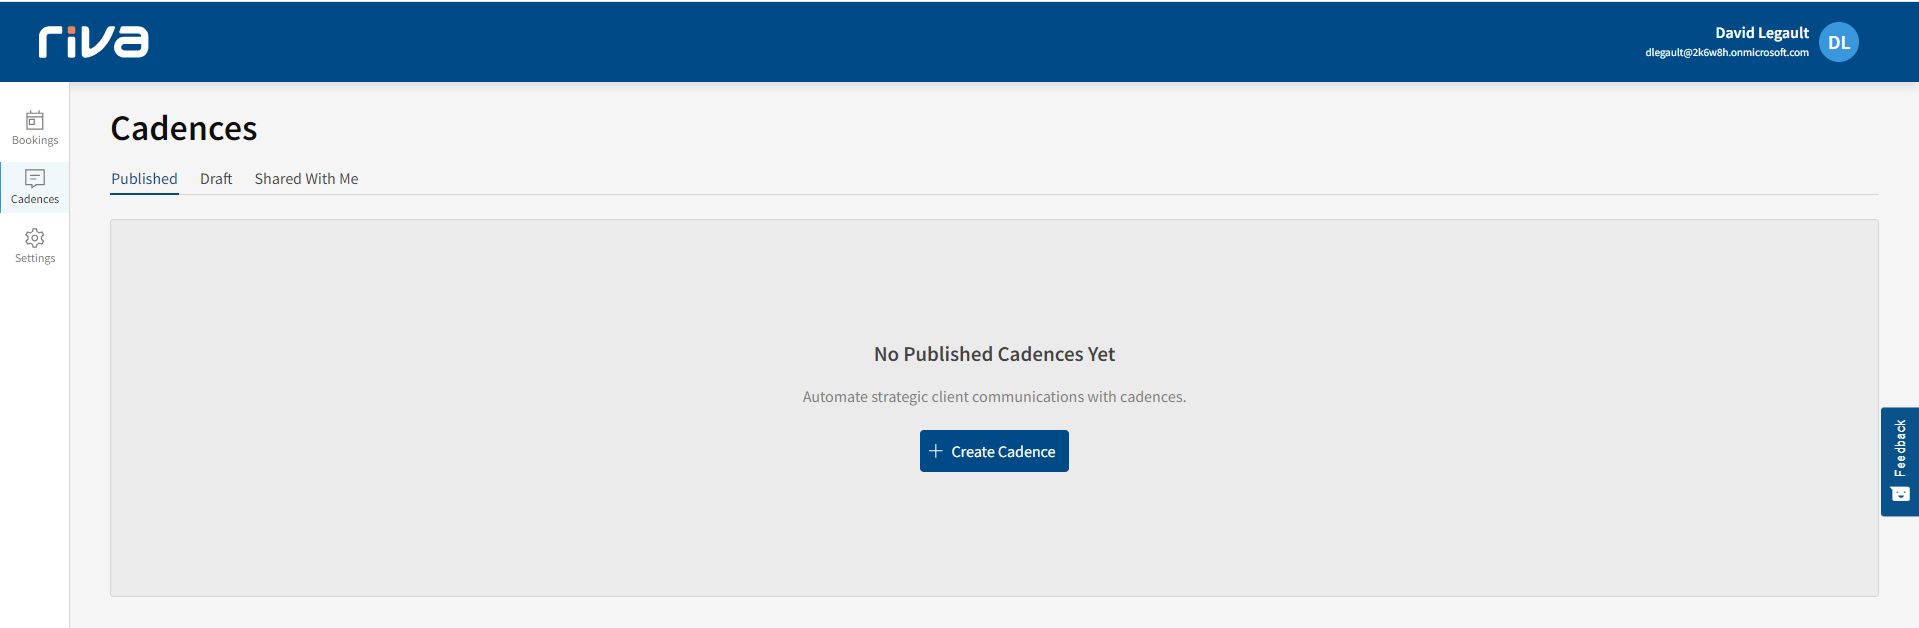Switch to the Published tab

click(144, 179)
